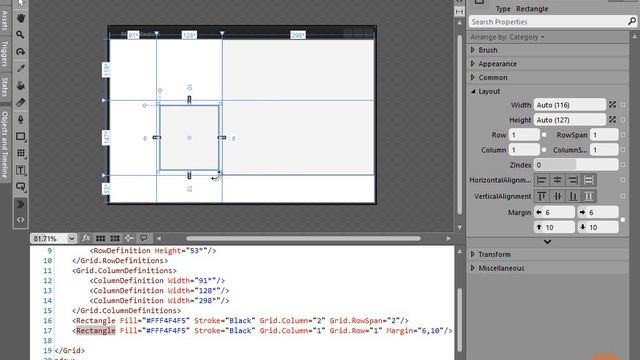Expand the Miscellaneous category
This screenshot has width=640, height=360.
point(473,268)
